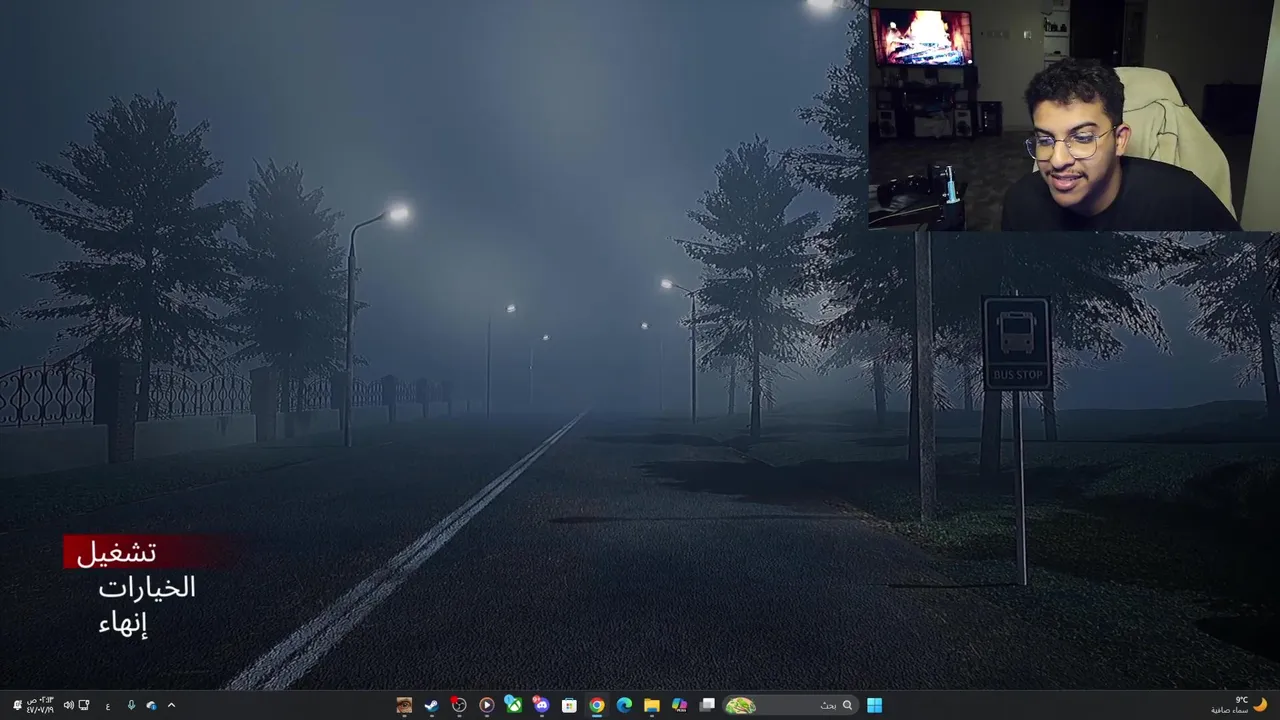Image resolution: width=1280 pixels, height=720 pixels.
Task: Launch Microsoft Copilot from the taskbar
Action: click(680, 705)
